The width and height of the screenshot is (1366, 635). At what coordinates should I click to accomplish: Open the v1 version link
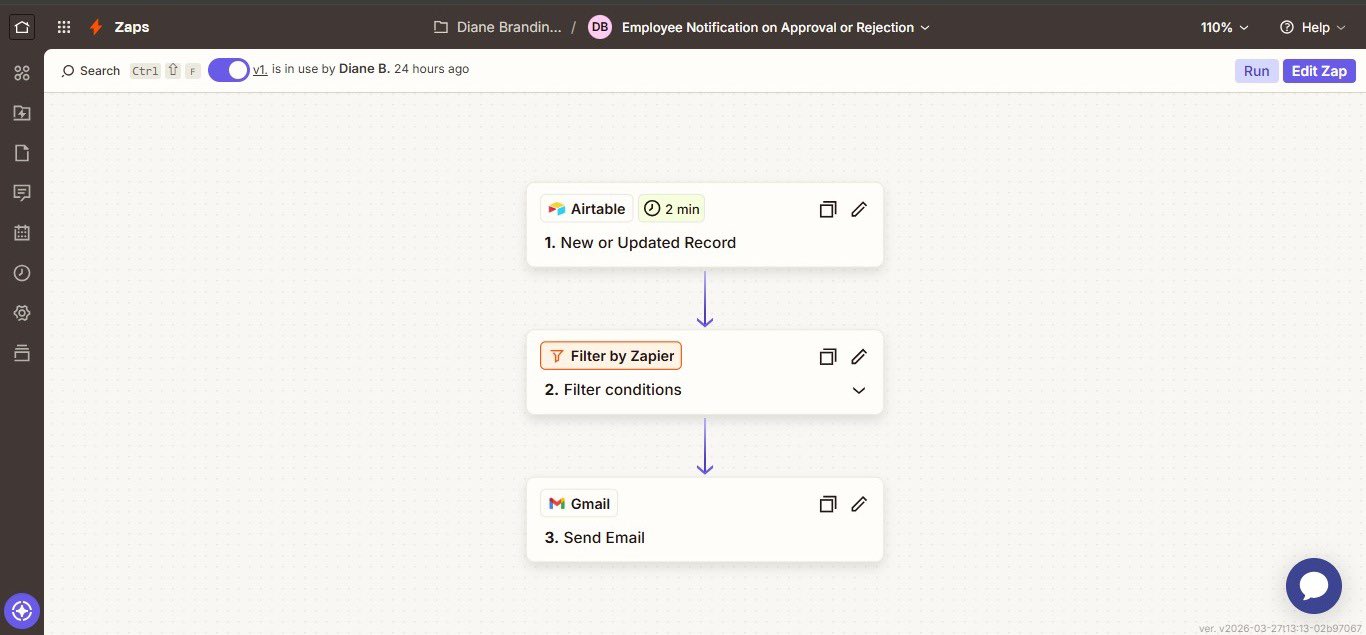259,70
